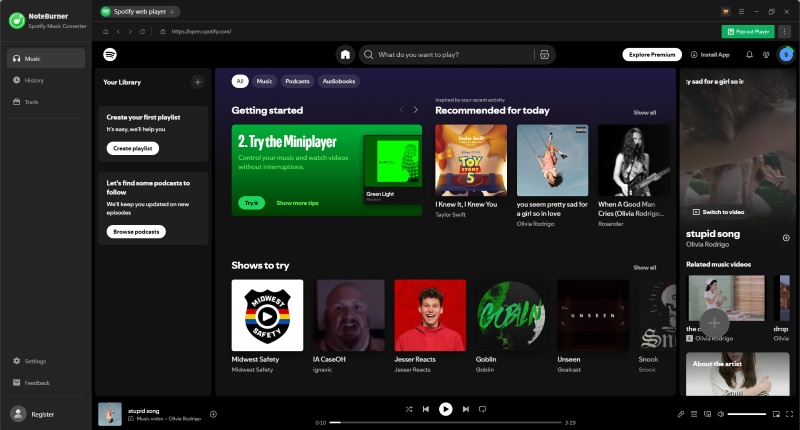Click Show all for Shows to try

point(645,268)
